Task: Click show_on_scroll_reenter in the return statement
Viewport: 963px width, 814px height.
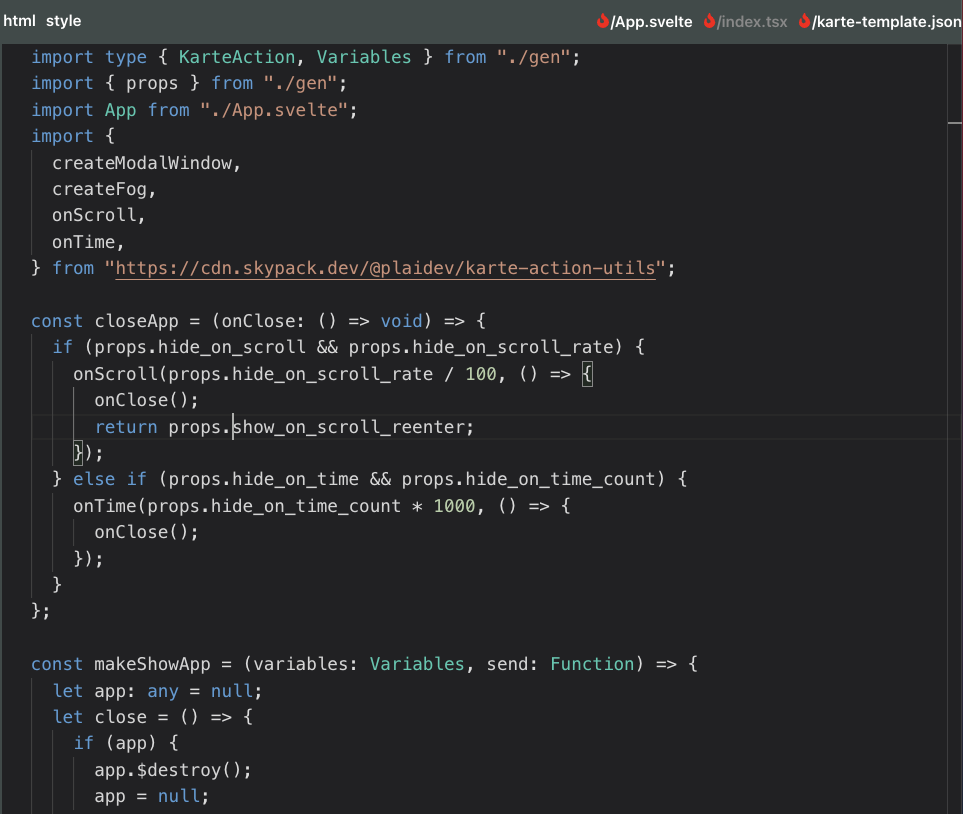Action: click(x=350, y=427)
